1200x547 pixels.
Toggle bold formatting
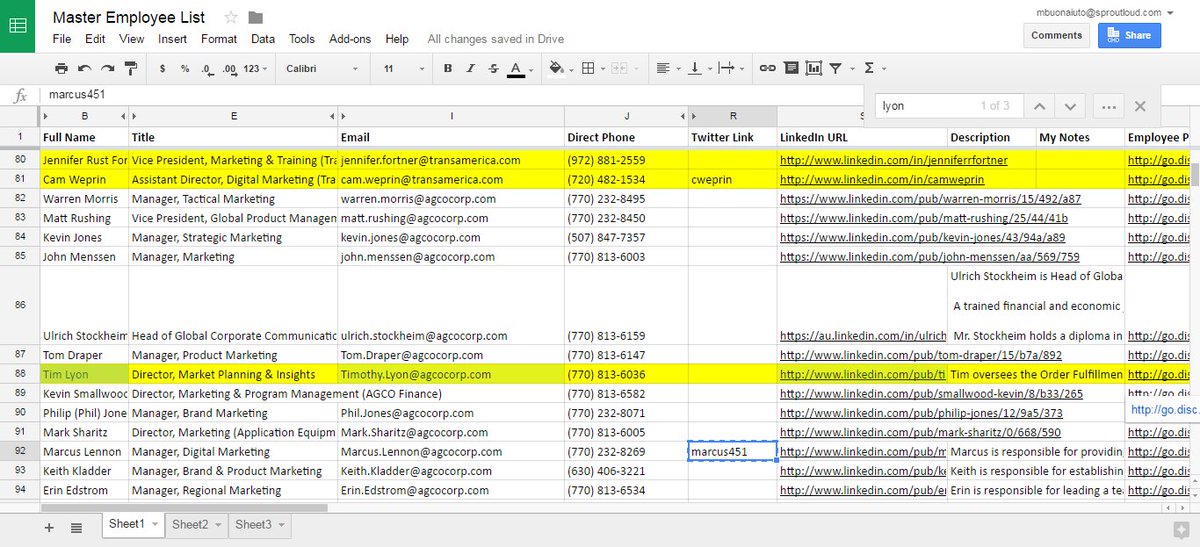(x=448, y=69)
